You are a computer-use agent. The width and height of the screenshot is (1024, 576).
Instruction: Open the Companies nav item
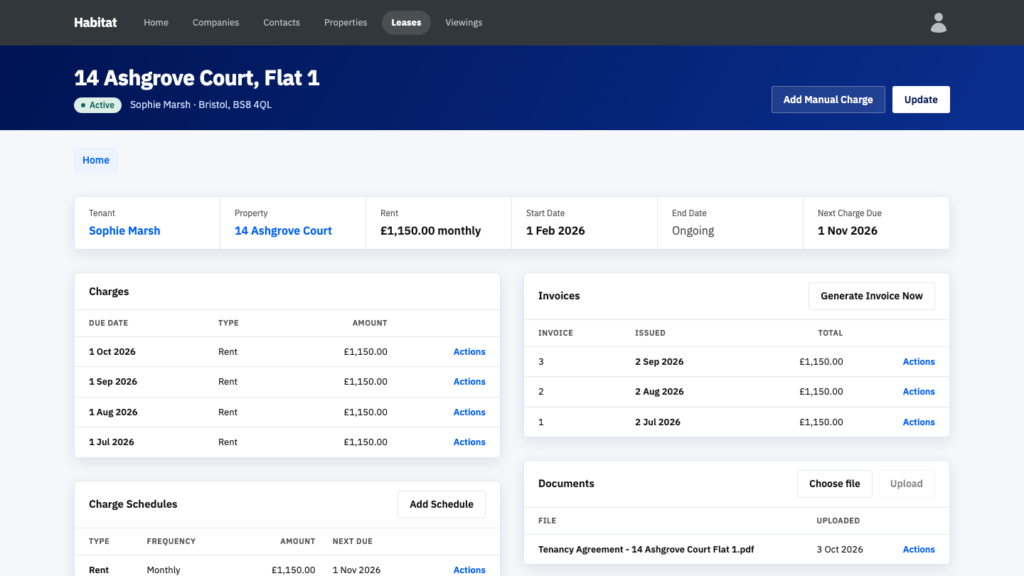(x=216, y=22)
